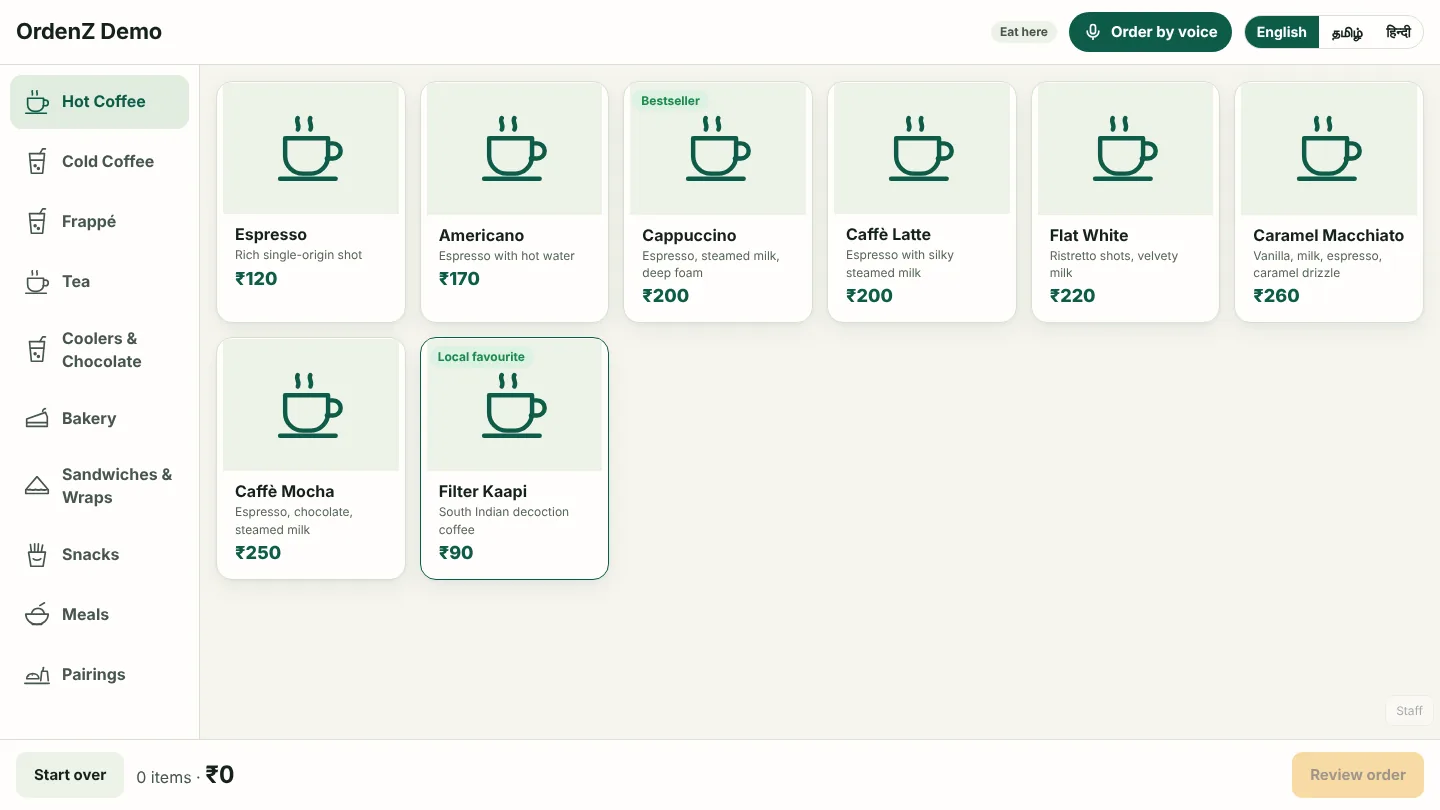
Task: Click the Cappuccino cup image
Action: pyautogui.click(x=718, y=148)
